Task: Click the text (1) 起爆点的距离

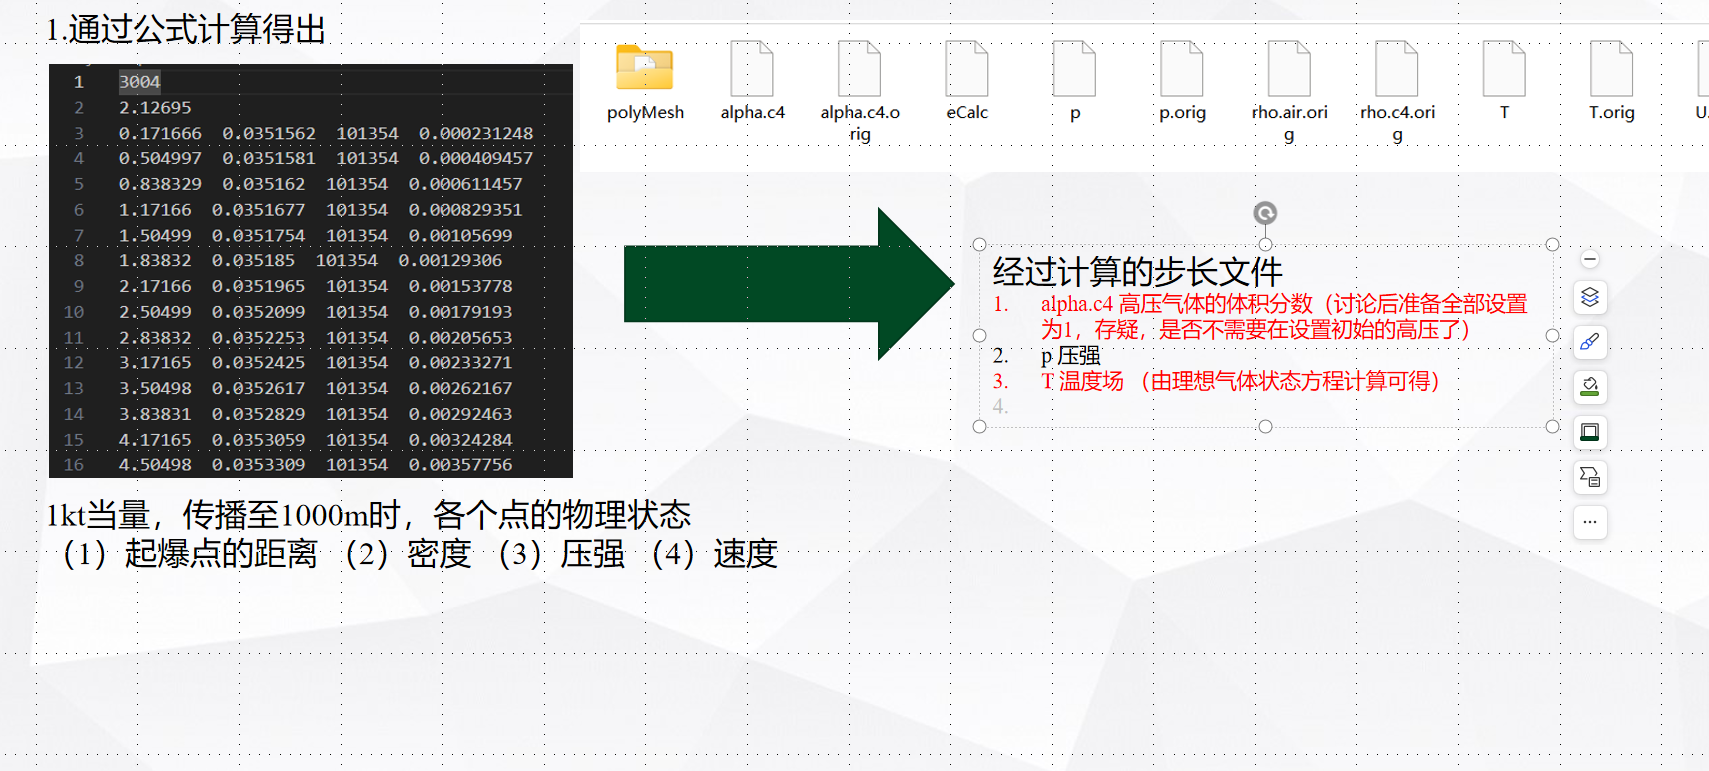Action: click(188, 554)
